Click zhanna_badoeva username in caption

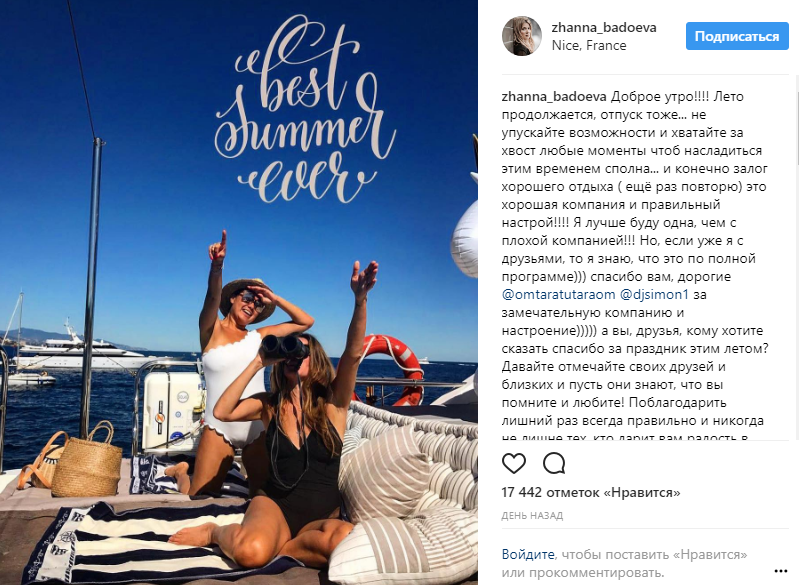554,97
